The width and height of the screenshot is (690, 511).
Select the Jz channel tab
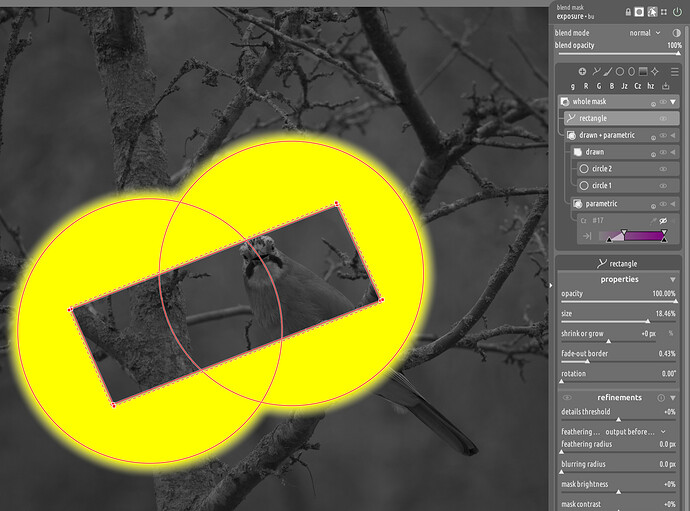[x=624, y=86]
